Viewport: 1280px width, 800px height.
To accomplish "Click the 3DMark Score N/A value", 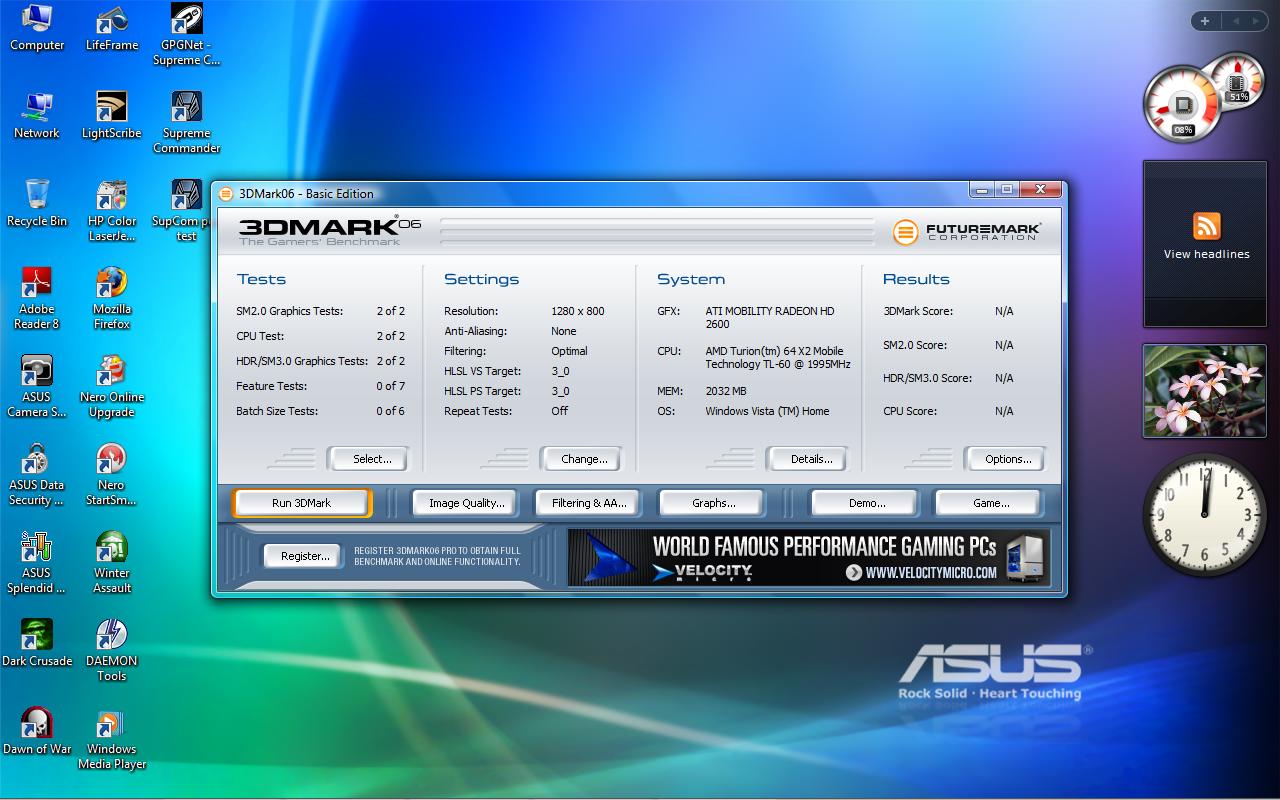I will click(x=1004, y=311).
